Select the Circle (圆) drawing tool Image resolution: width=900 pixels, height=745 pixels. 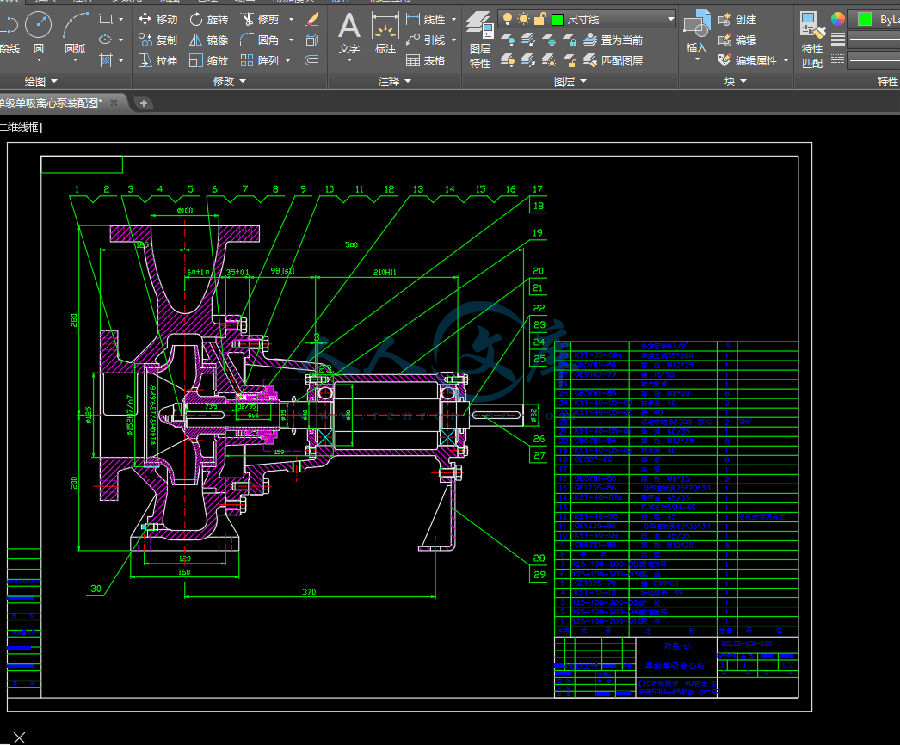click(38, 32)
